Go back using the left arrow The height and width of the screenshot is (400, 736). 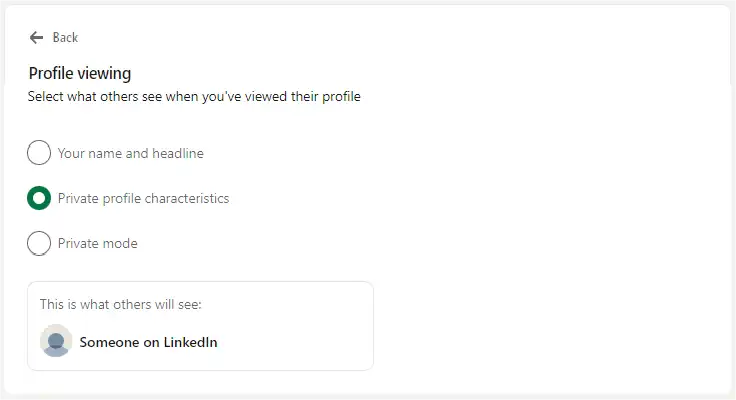click(x=37, y=37)
